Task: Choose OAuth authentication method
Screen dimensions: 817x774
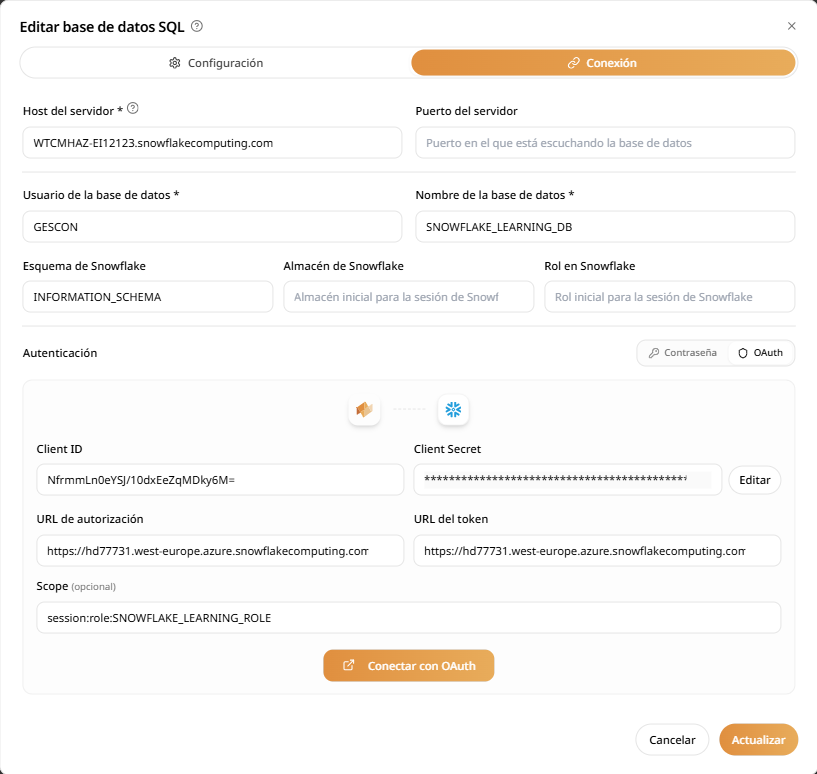Action: tap(760, 353)
